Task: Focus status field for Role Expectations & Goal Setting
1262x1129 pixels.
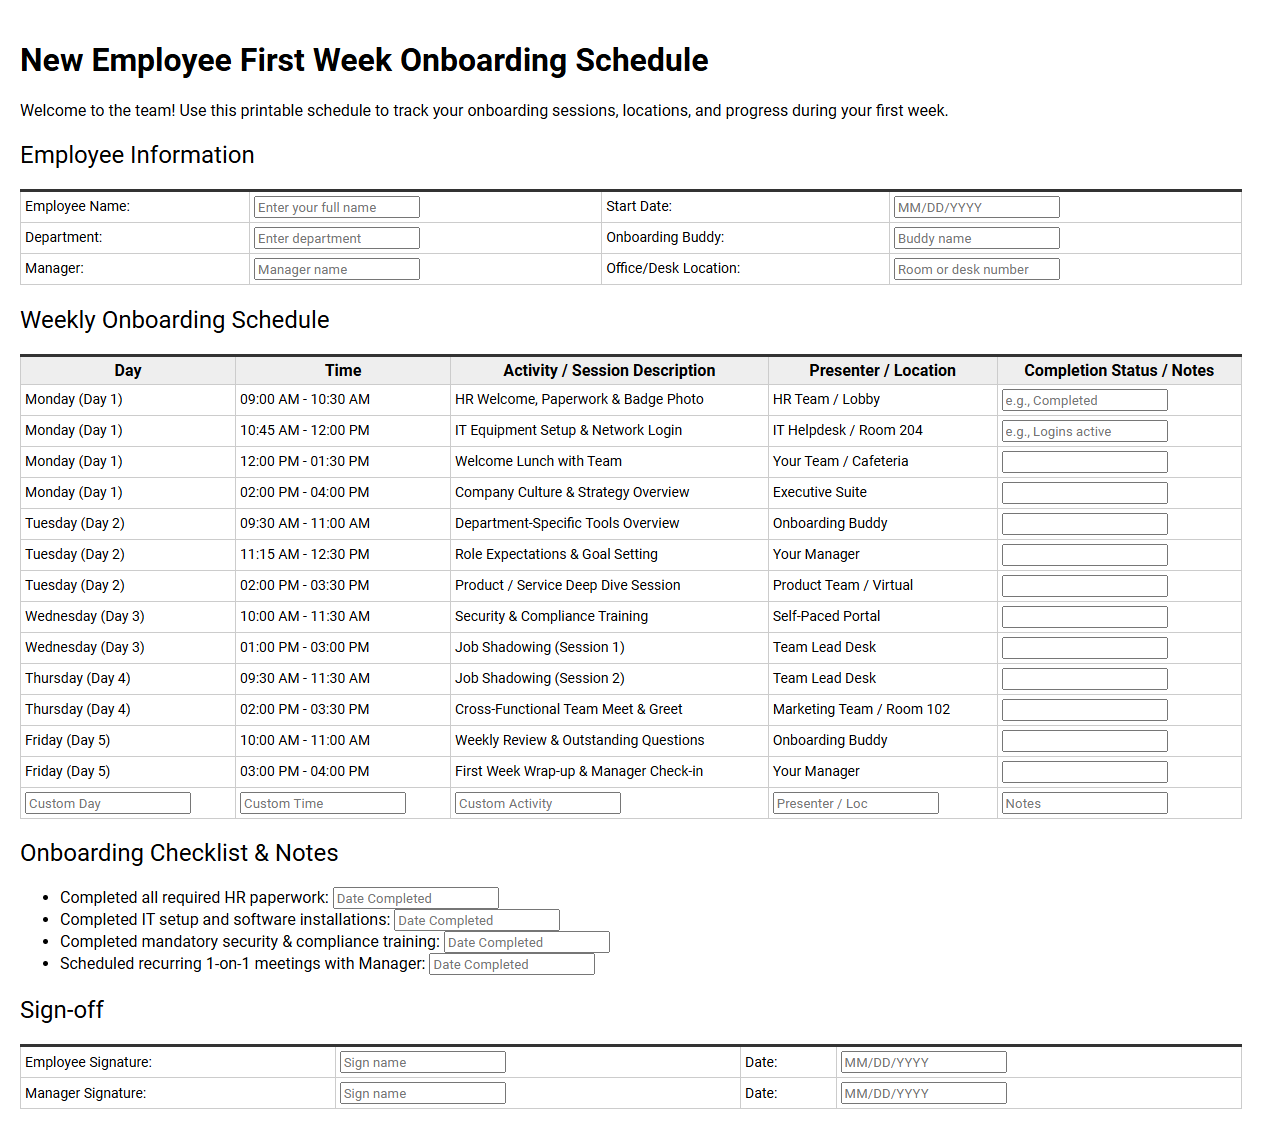Action: pyautogui.click(x=1085, y=555)
